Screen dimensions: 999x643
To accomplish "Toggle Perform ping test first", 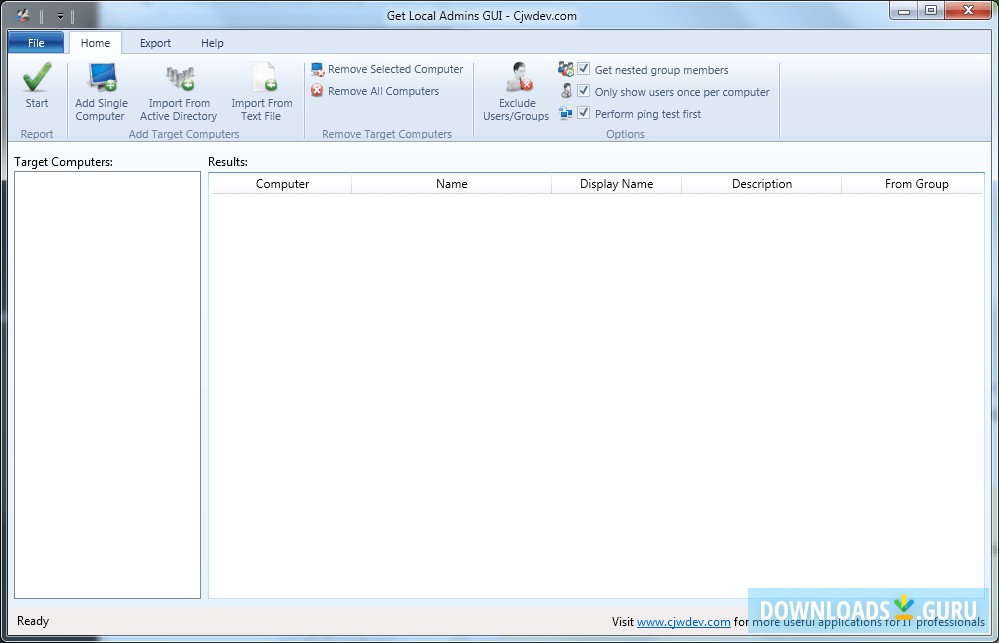I will [x=583, y=113].
